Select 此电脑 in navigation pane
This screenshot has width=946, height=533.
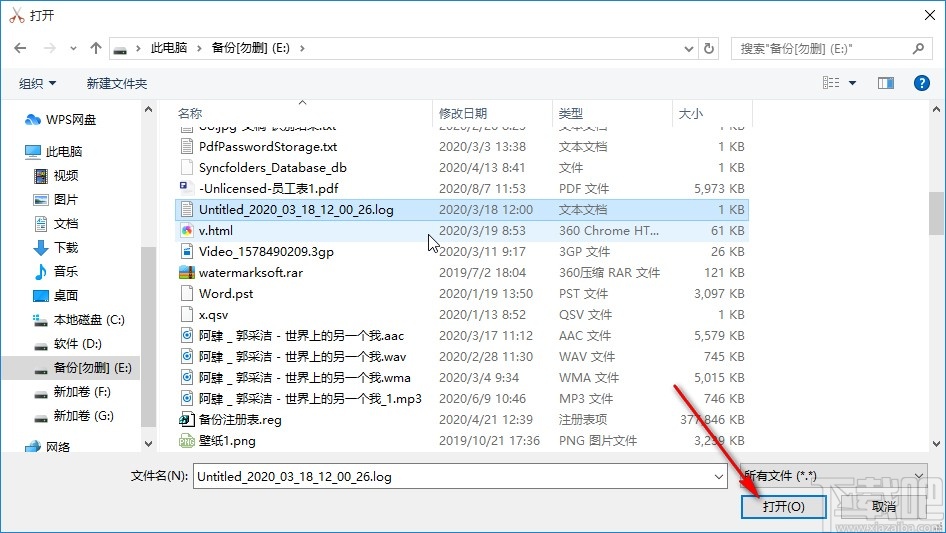(x=53, y=151)
